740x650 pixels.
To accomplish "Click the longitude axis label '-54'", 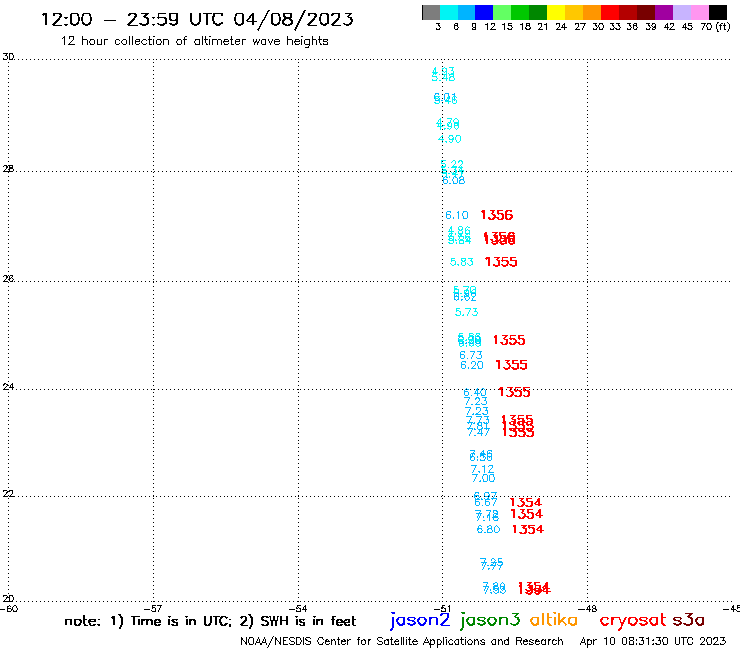I will click(298, 609).
